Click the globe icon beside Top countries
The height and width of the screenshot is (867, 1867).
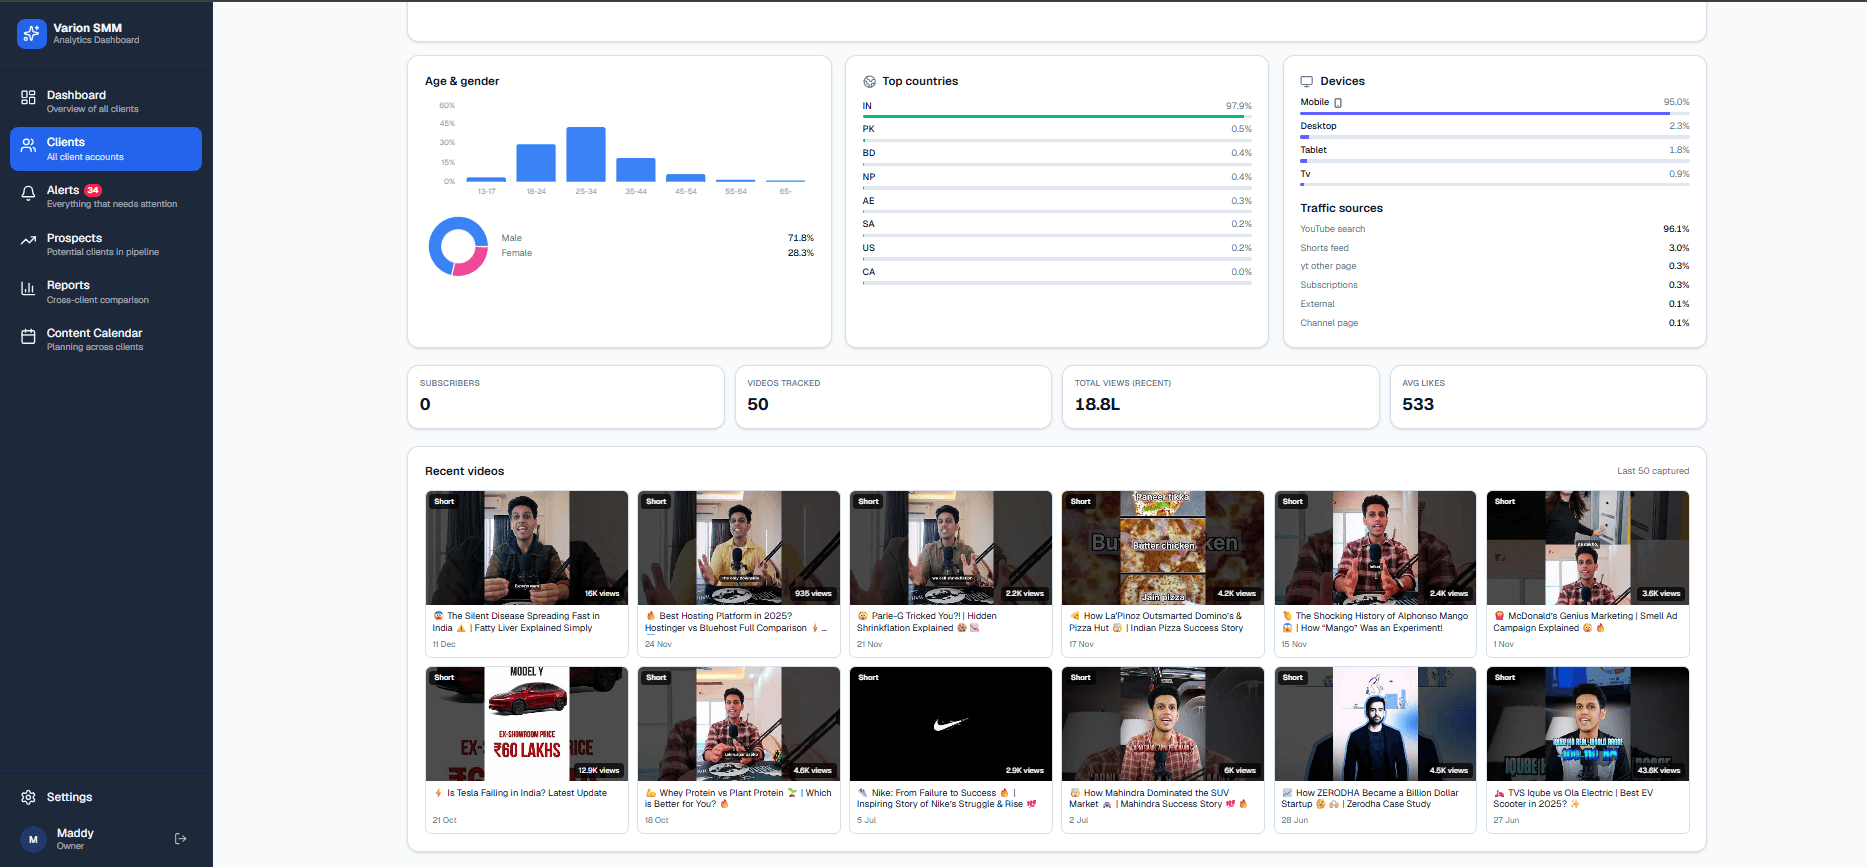pos(869,82)
